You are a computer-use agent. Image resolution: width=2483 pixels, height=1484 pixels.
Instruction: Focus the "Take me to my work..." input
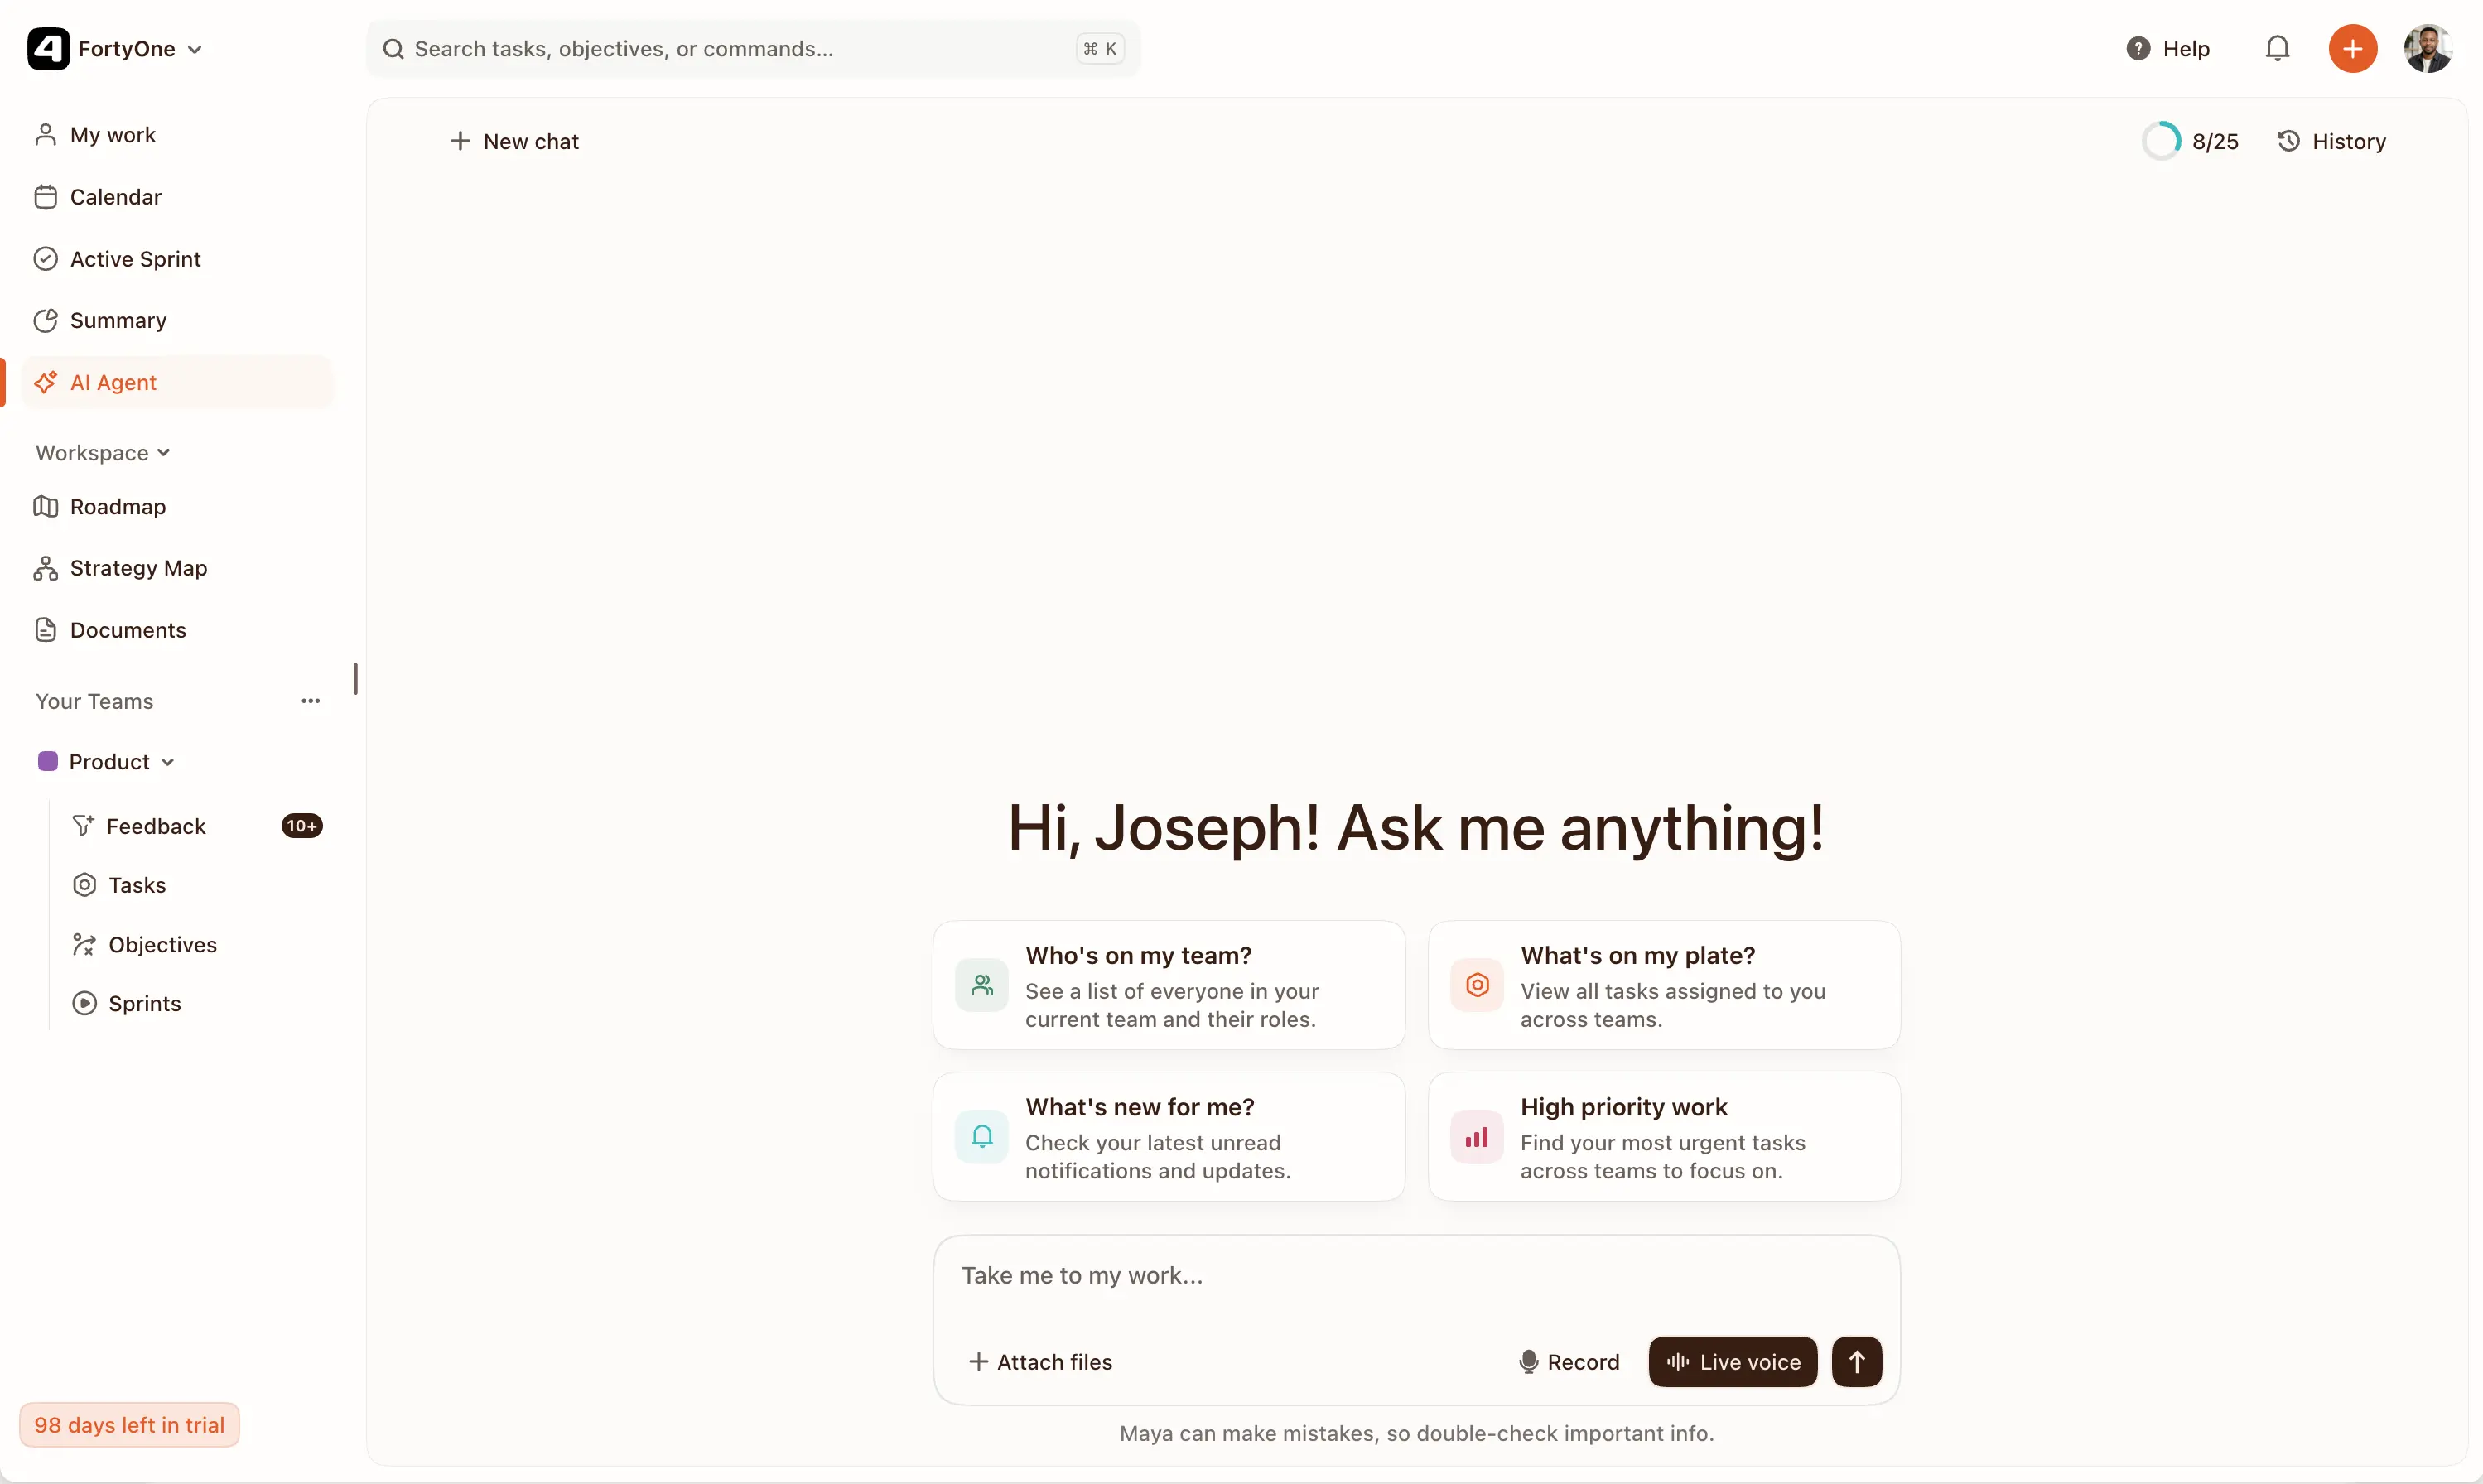click(1416, 1276)
